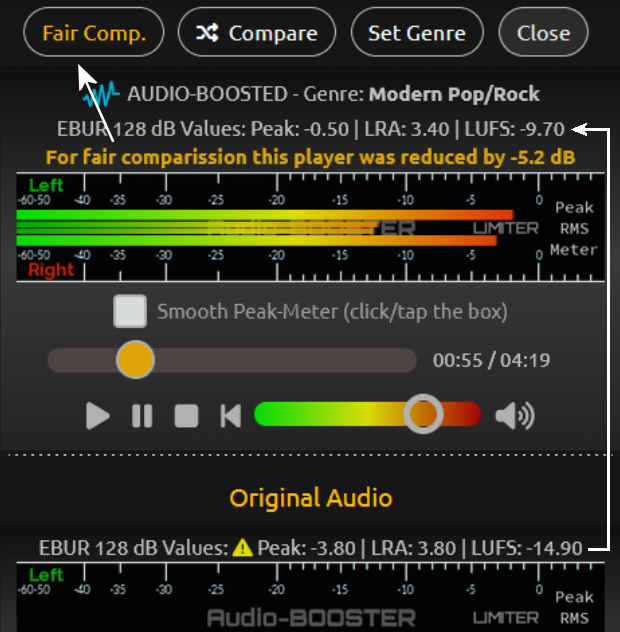The height and width of the screenshot is (632, 620).
Task: Click the Fair Comp. button
Action: point(94,32)
